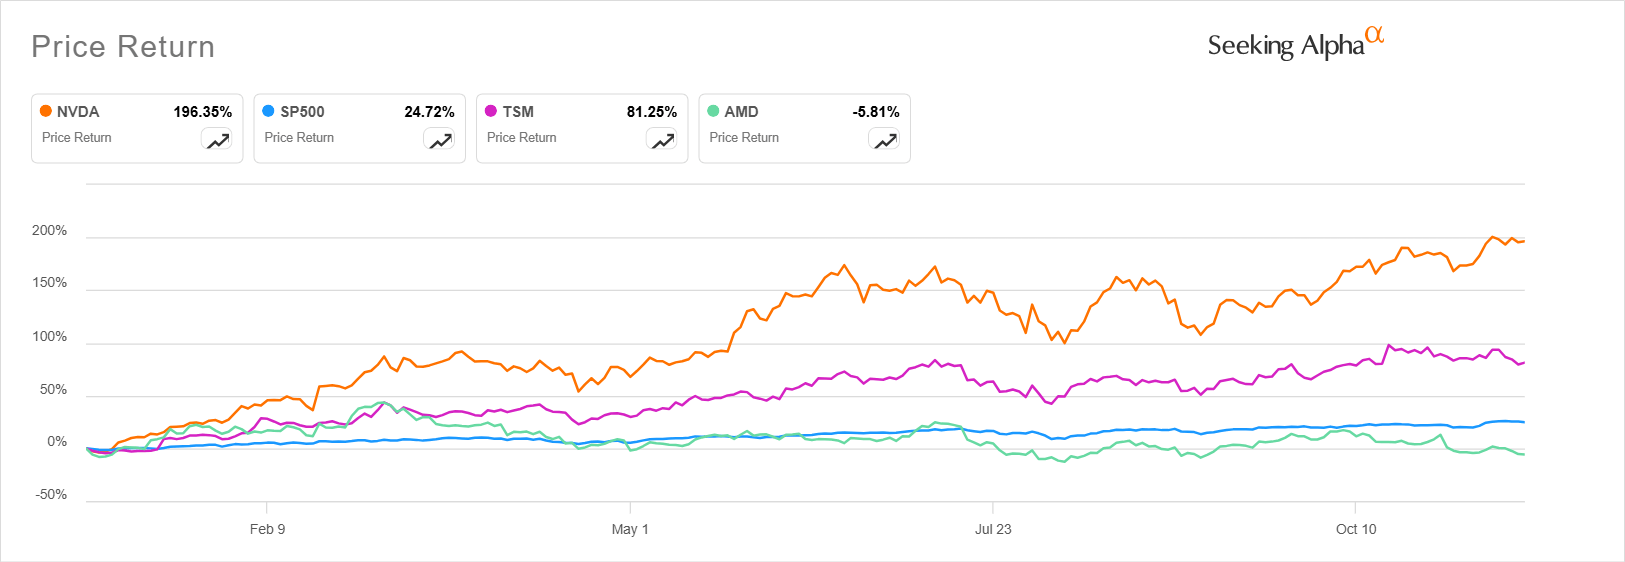Click the Feb 9 date axis marker
This screenshot has height=562, width=1625.
click(267, 529)
